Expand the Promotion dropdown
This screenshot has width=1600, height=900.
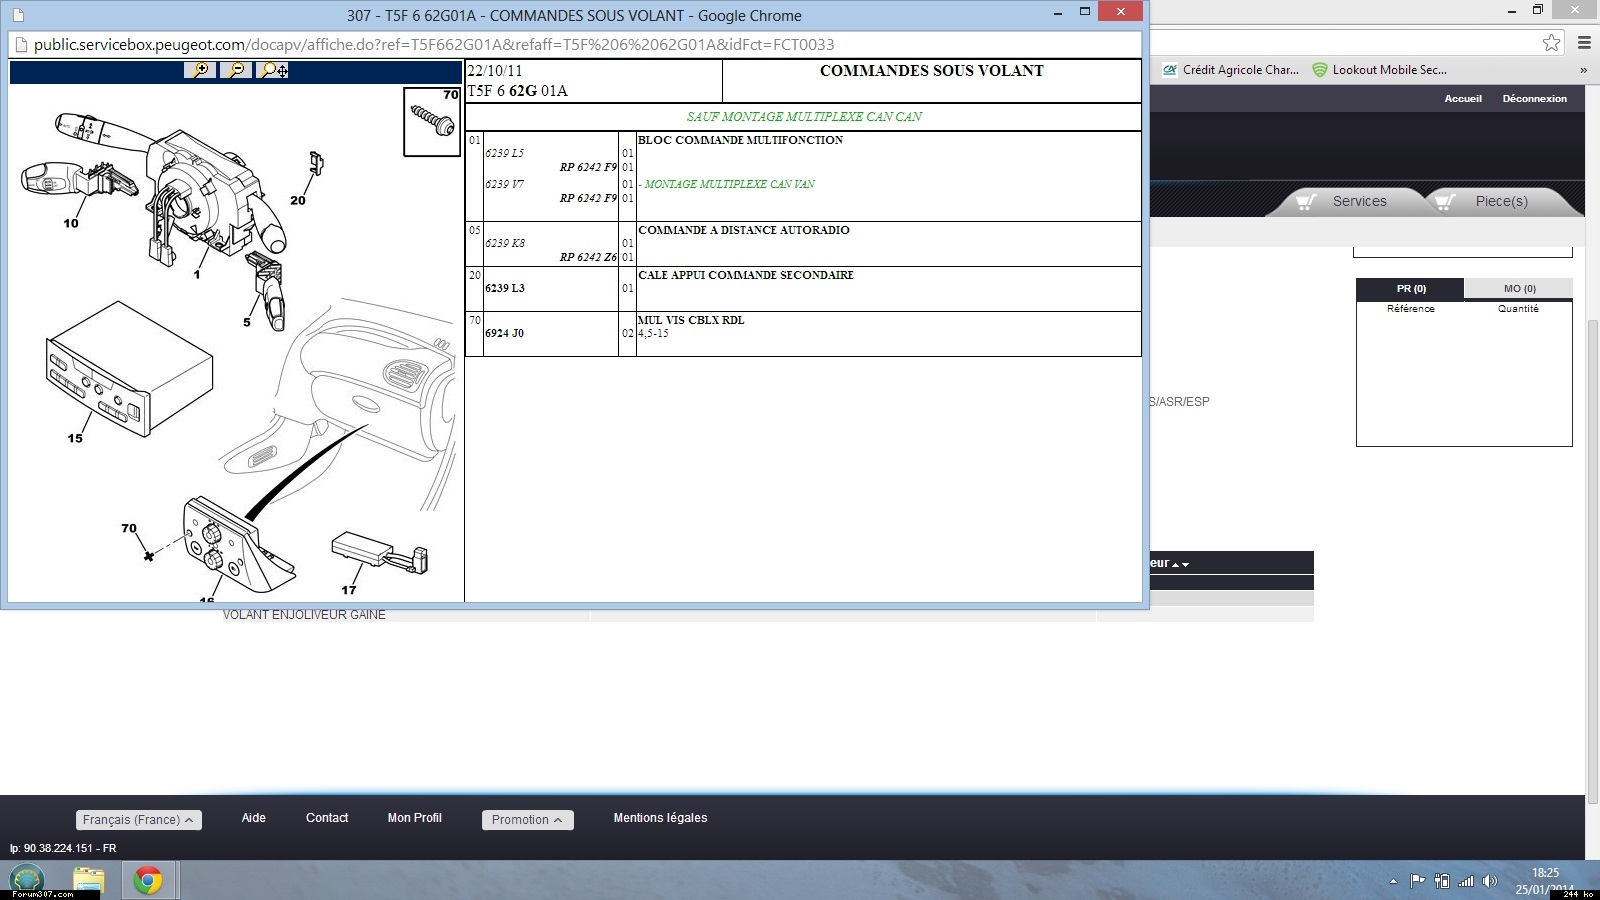pos(527,820)
